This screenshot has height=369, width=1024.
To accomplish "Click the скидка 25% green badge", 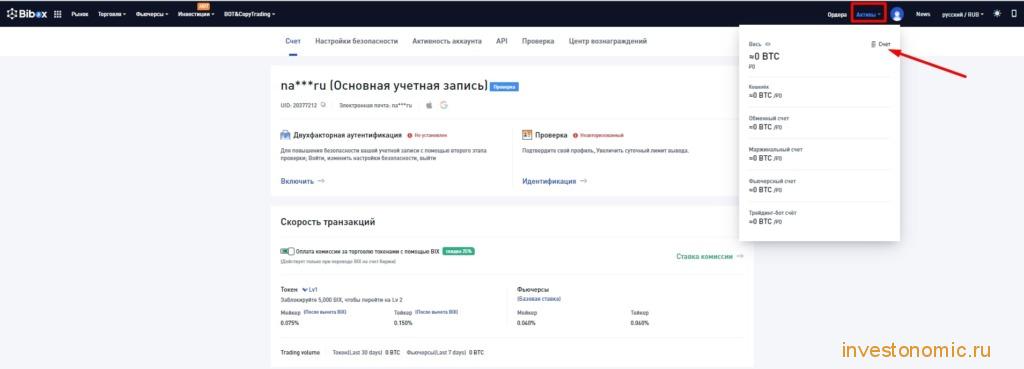I will pos(458,251).
